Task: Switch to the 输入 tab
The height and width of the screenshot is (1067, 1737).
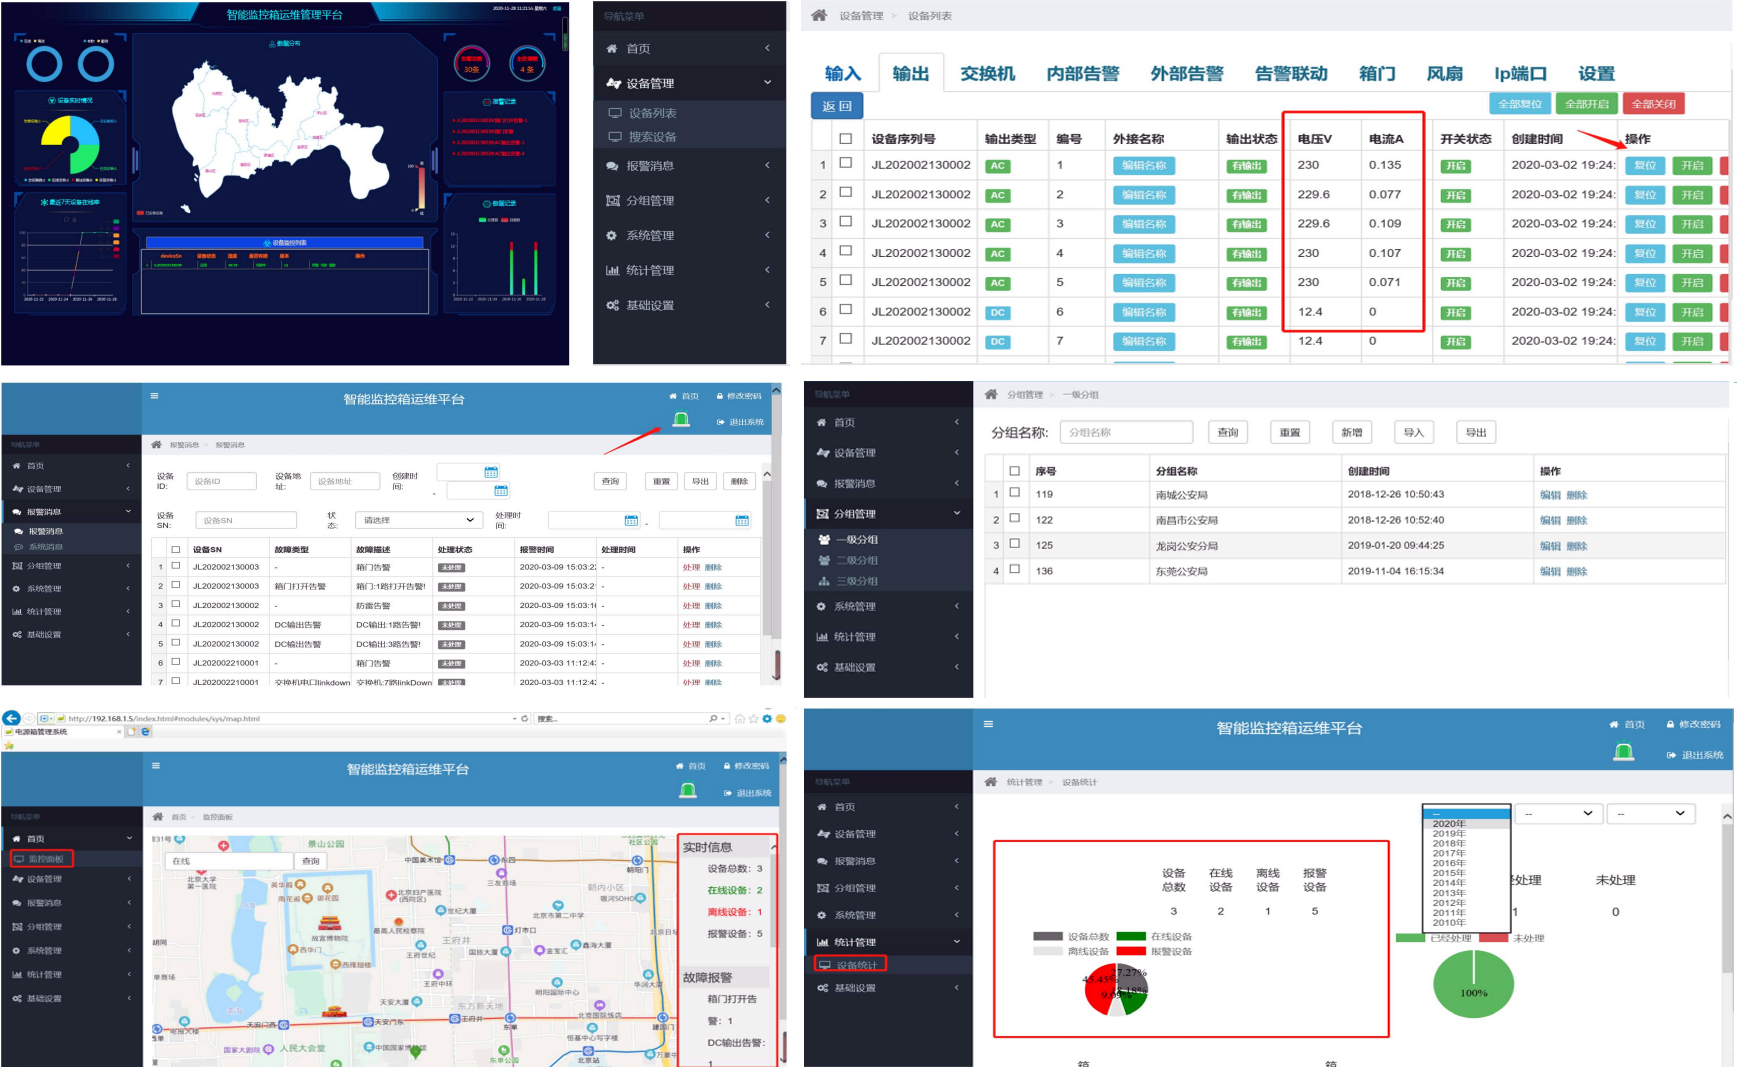Action: [843, 74]
